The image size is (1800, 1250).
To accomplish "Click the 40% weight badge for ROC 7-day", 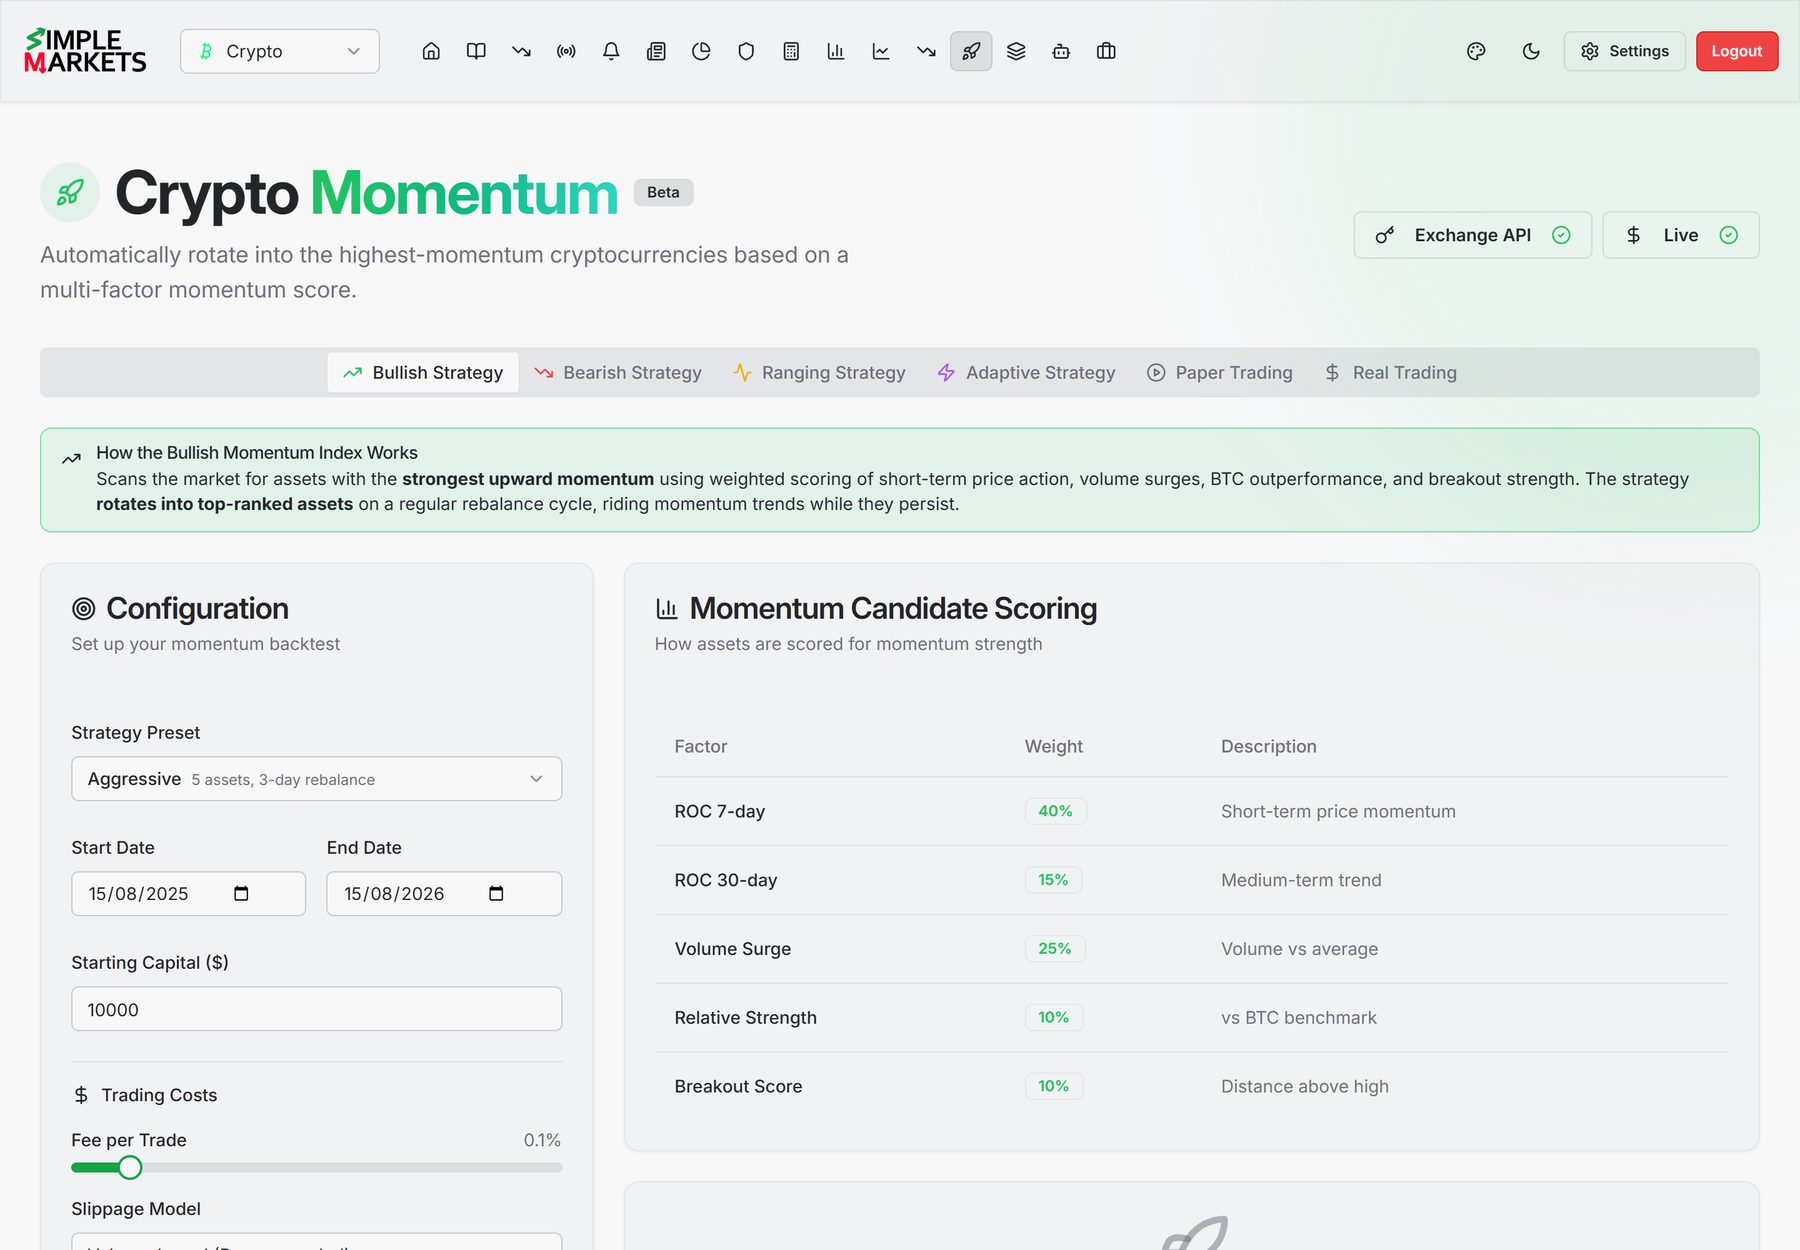I will pos(1055,811).
